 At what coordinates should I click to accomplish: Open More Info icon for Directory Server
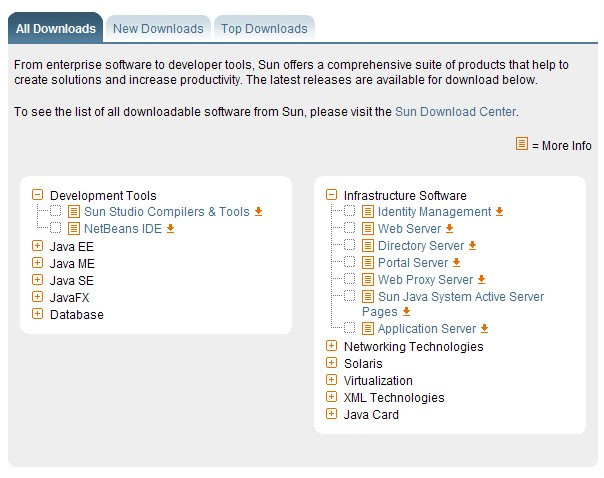[x=368, y=245]
